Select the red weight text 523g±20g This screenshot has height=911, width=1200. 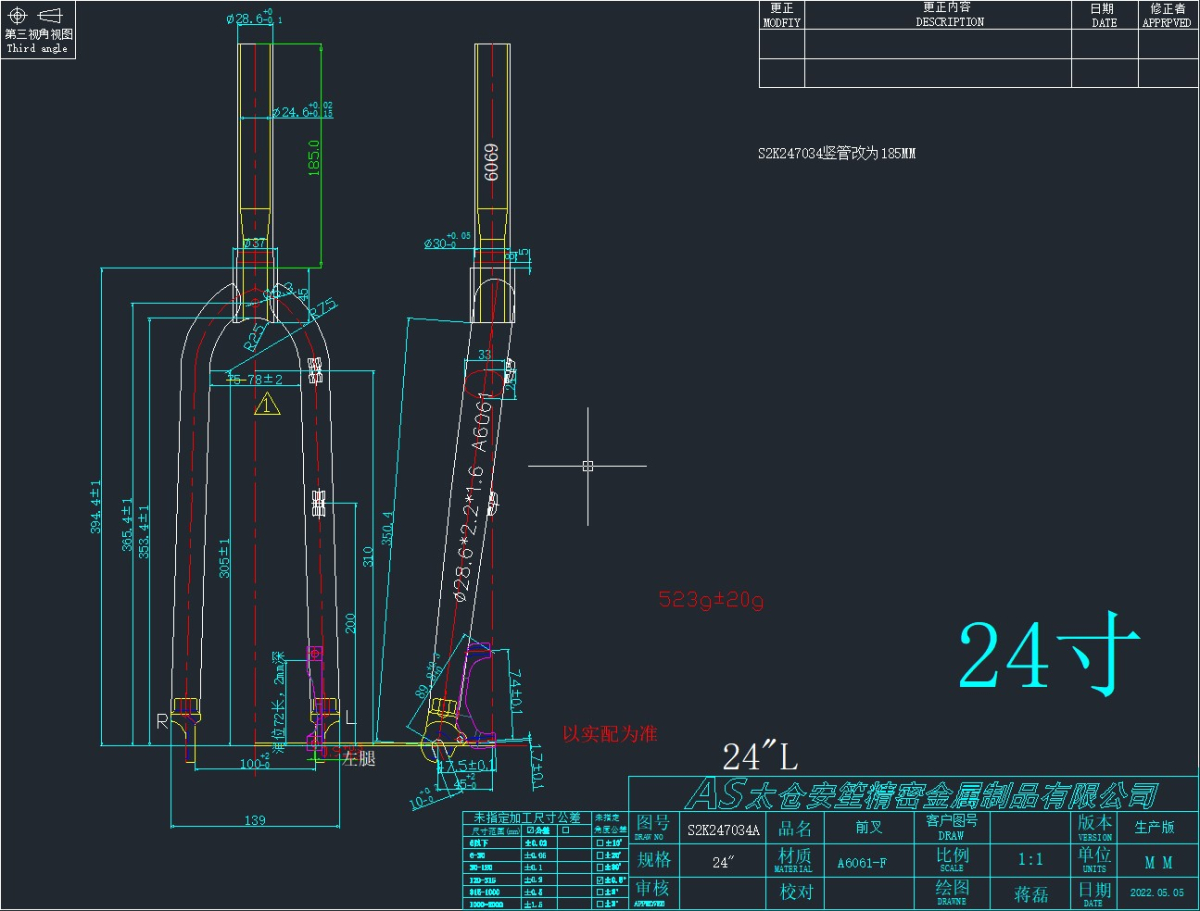tap(710, 600)
